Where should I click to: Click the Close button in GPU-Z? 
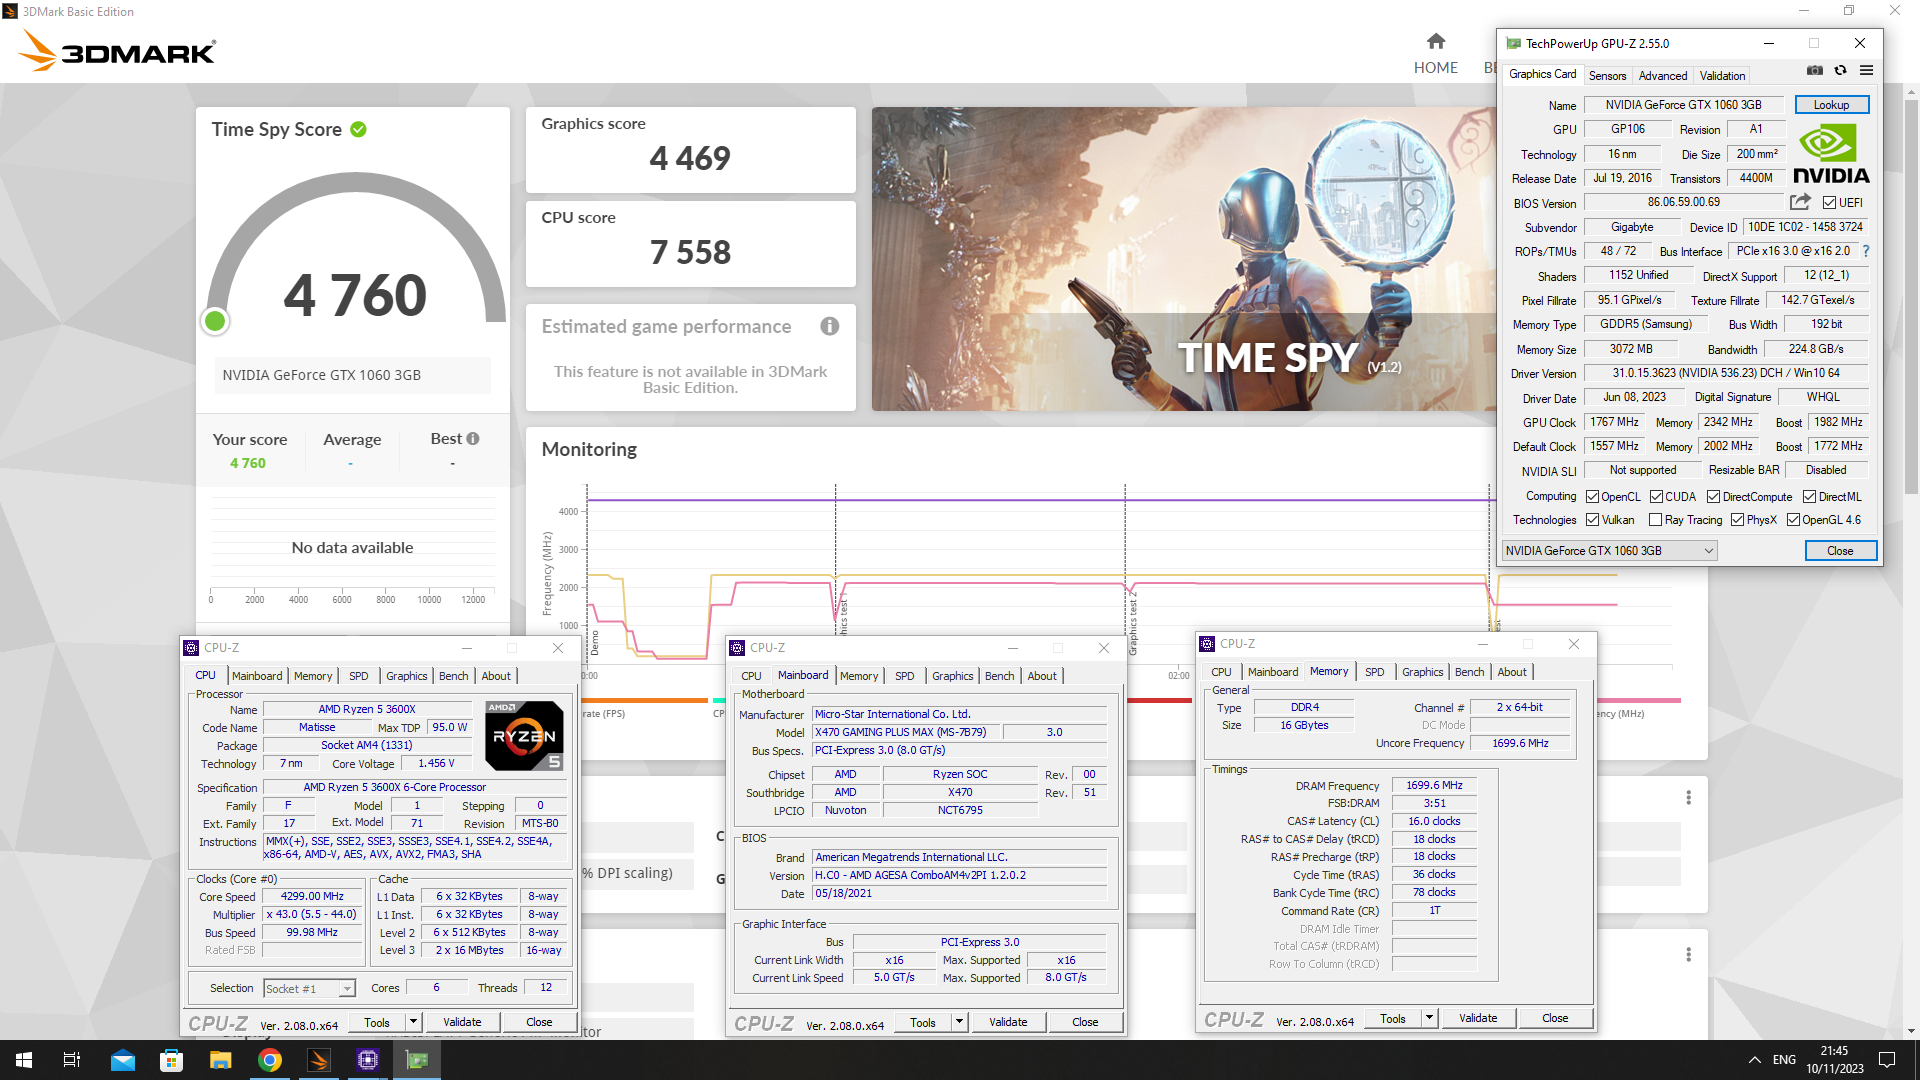point(1840,551)
